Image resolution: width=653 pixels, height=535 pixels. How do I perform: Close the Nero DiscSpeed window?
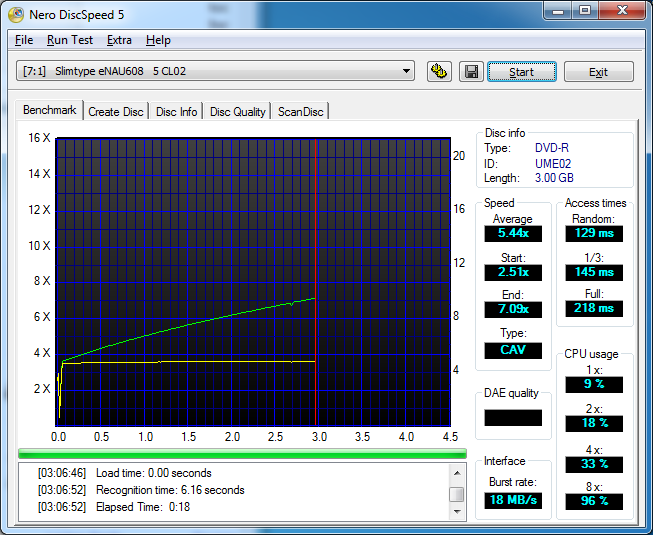click(x=622, y=11)
